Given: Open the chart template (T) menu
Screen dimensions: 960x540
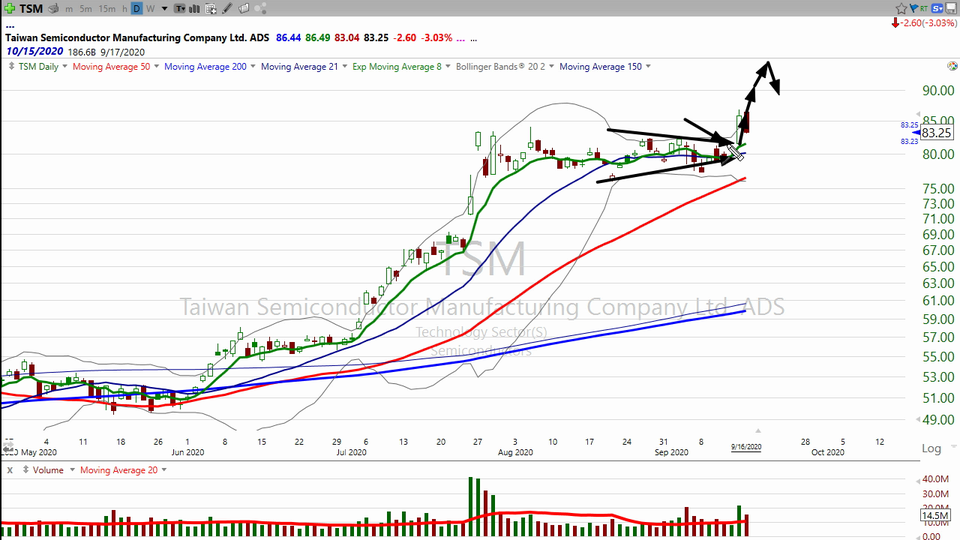Looking at the screenshot, I should click(x=179, y=9).
